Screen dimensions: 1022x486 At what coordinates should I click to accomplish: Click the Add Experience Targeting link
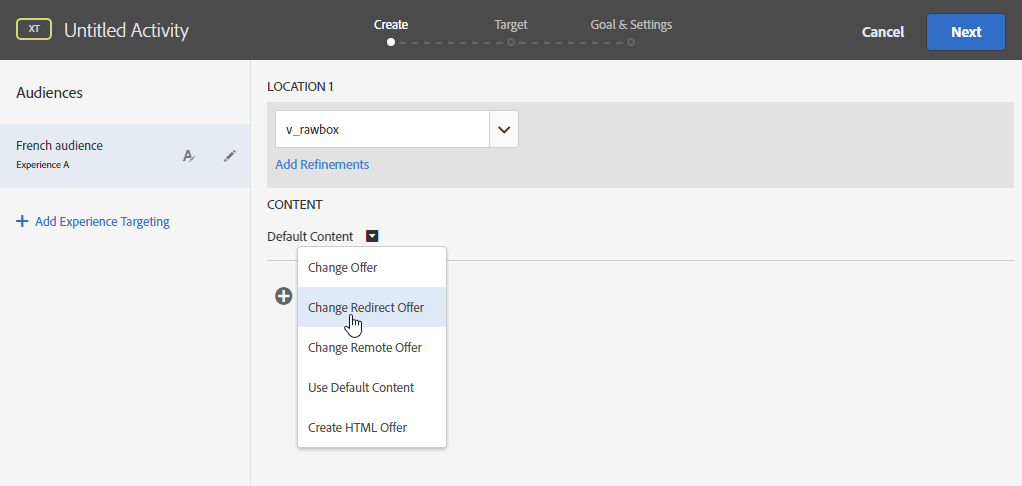pos(102,221)
